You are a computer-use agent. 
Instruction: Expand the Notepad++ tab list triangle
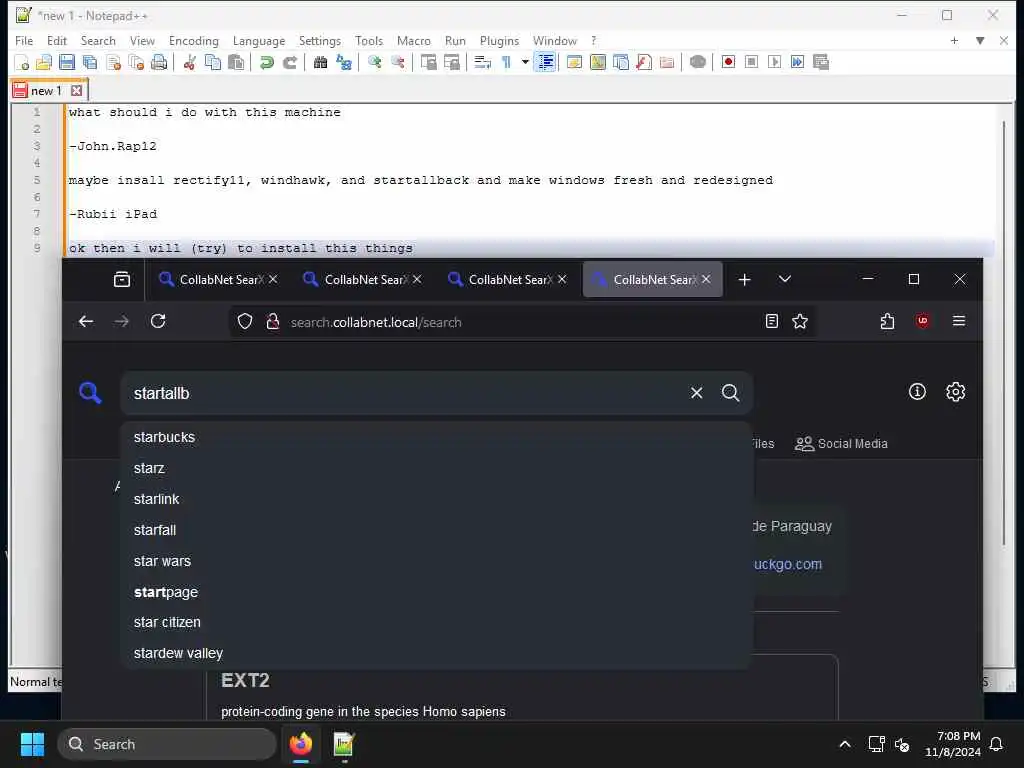click(980, 40)
